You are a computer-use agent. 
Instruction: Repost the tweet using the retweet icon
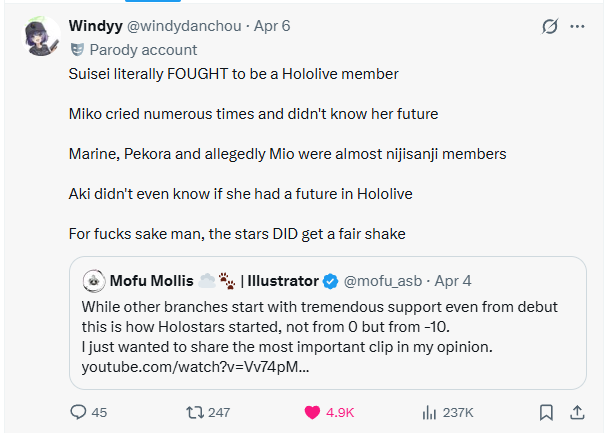coord(195,412)
